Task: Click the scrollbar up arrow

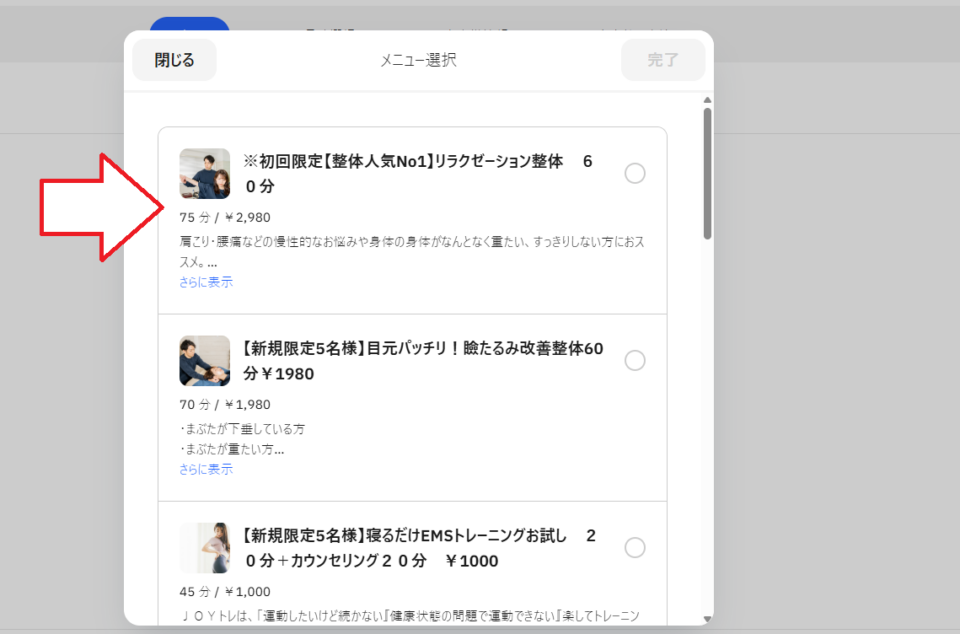Action: coord(707,100)
